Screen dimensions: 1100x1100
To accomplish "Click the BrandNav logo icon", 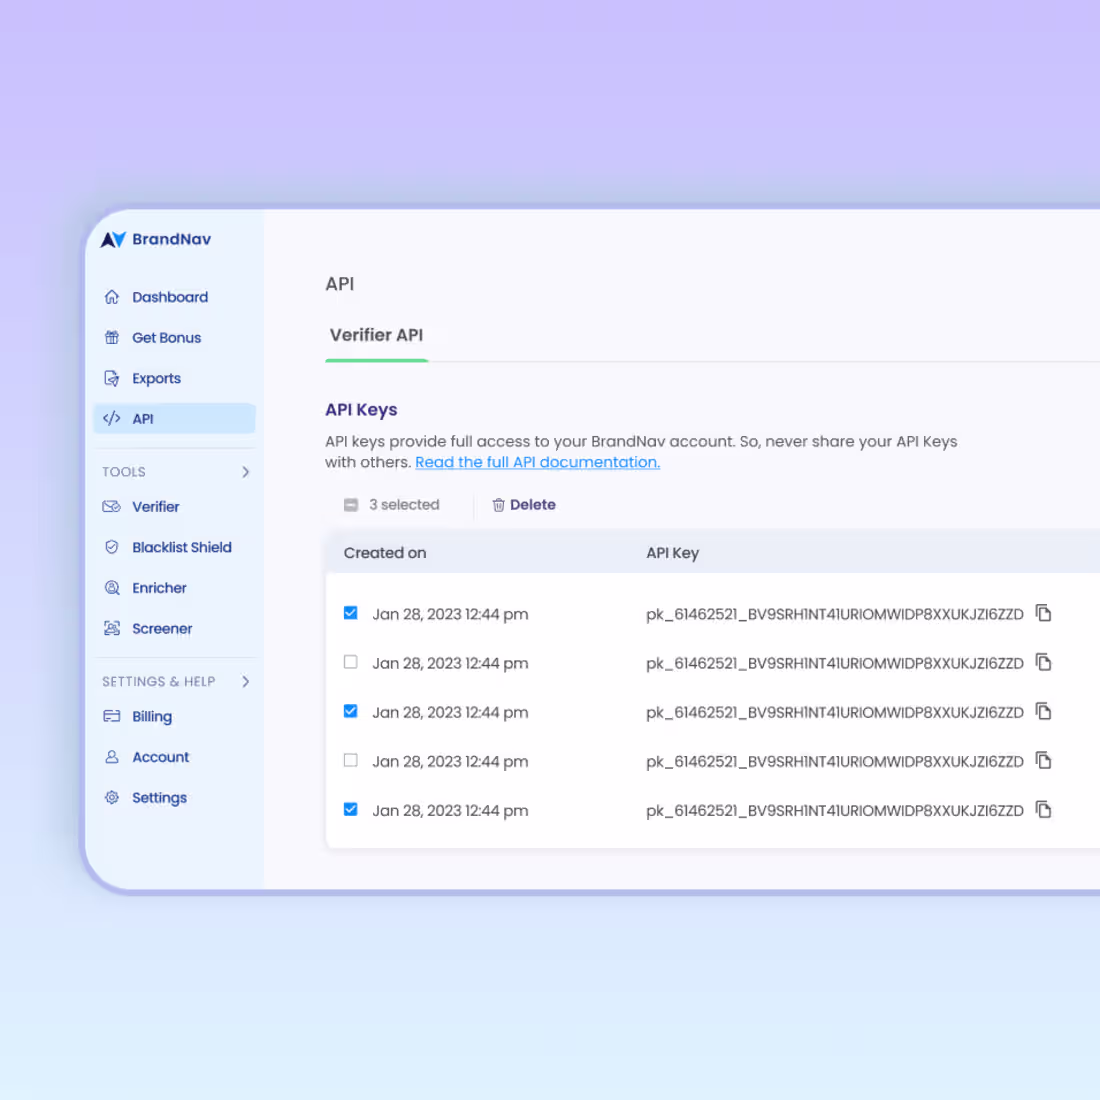I will (112, 240).
